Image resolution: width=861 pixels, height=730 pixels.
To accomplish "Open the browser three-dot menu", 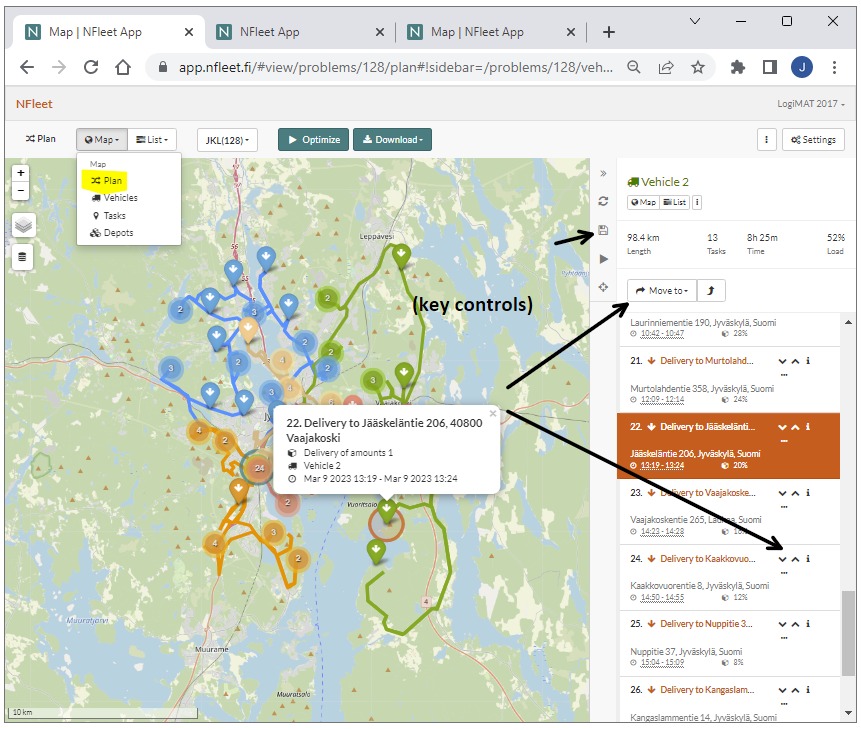I will (x=834, y=67).
